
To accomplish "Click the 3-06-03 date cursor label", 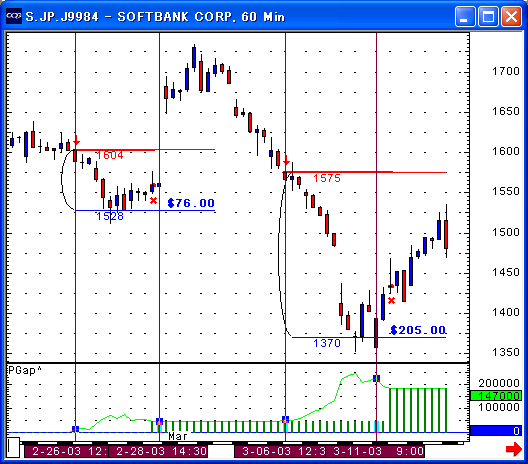I will (280, 451).
